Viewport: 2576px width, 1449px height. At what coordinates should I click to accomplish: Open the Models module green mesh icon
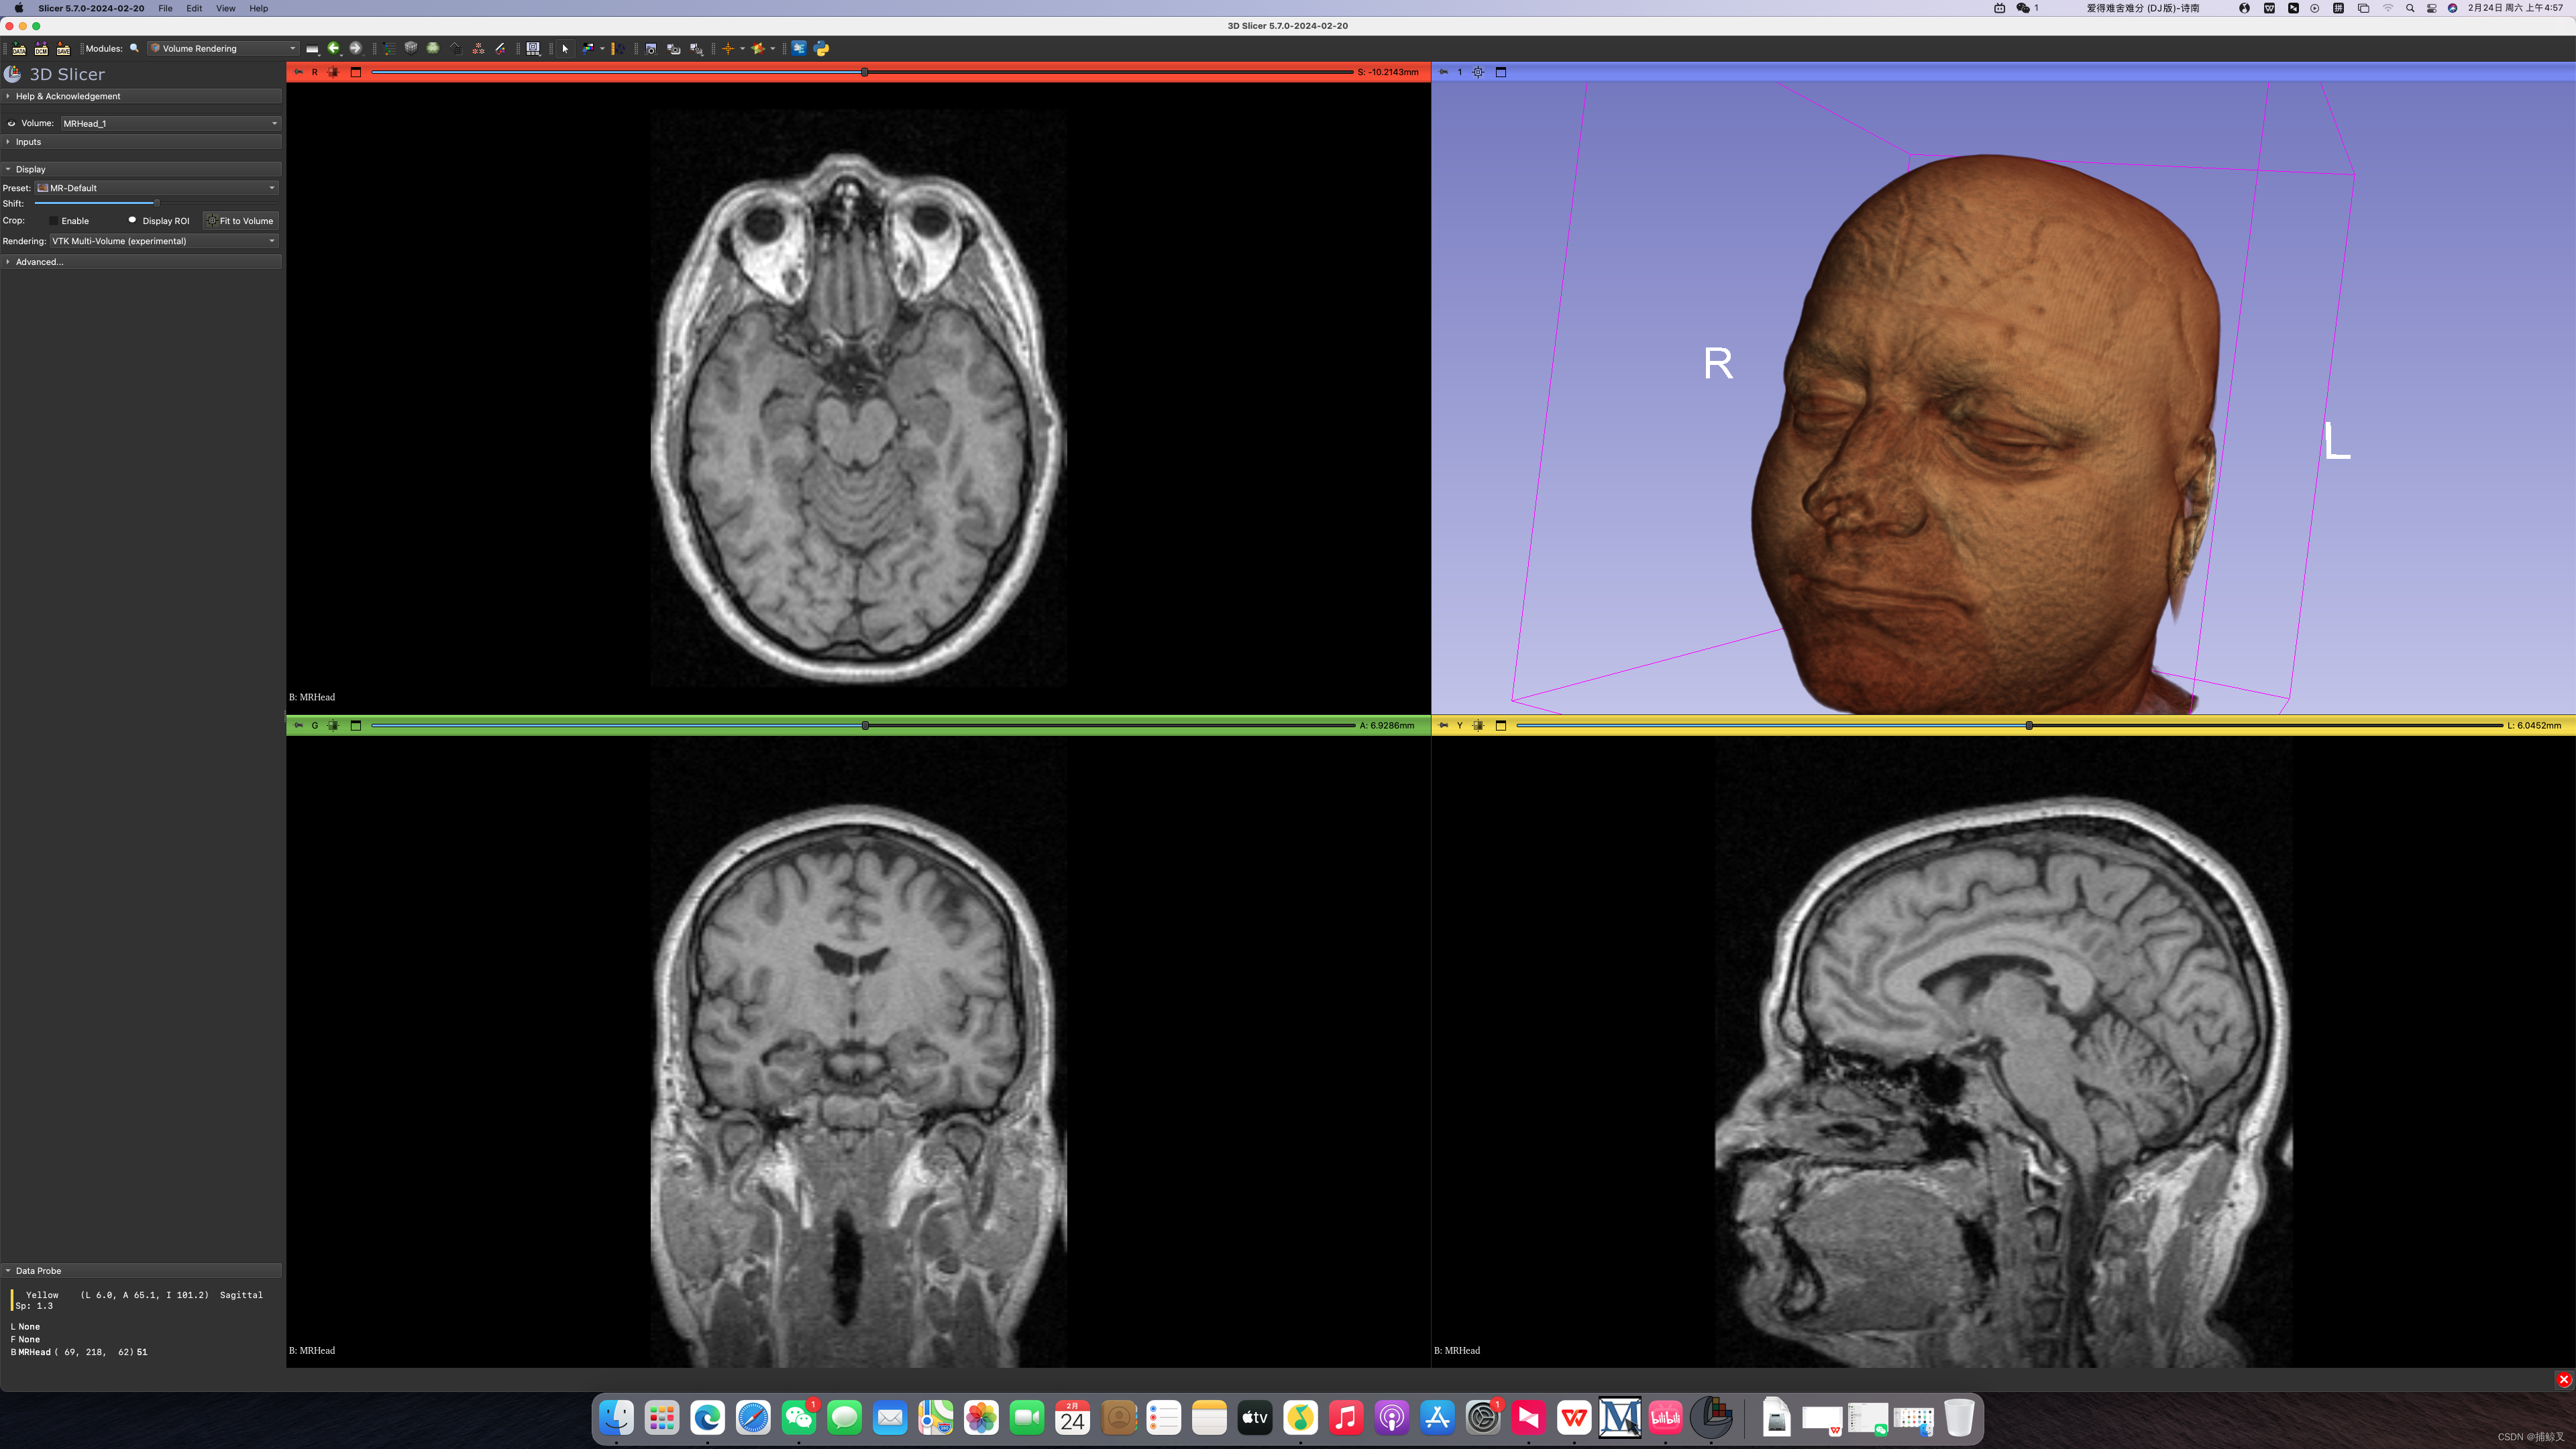433,48
